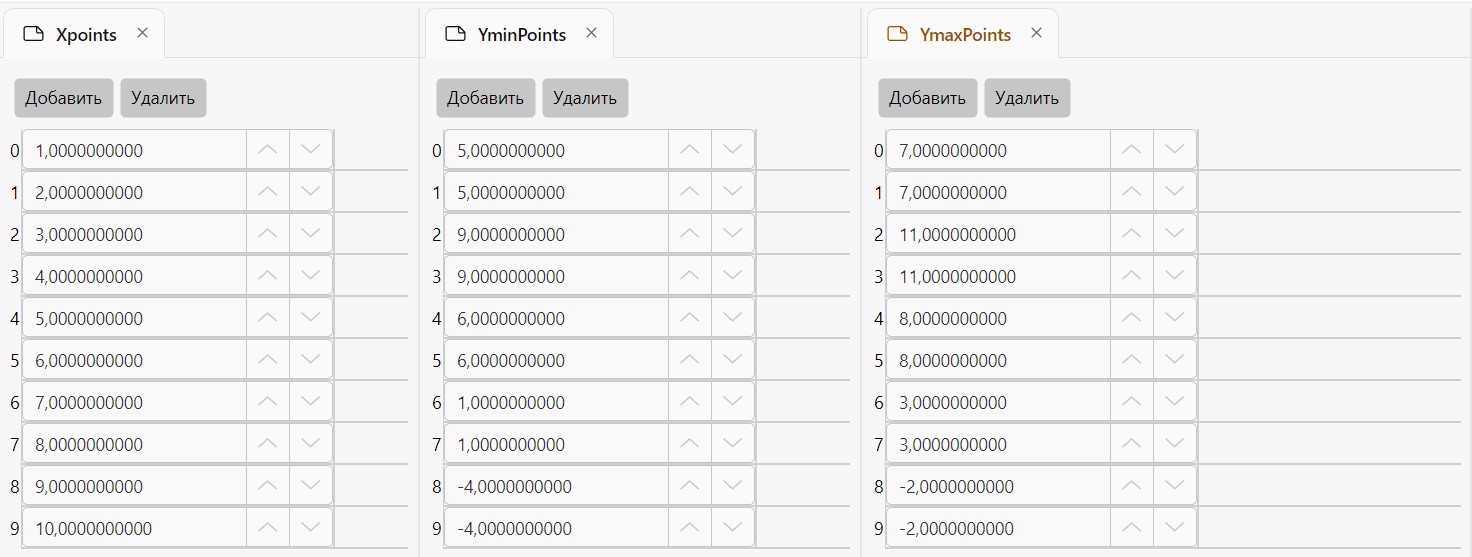Click the Xpoints tab document icon
Screen dimensions: 1472x557
pos(34,34)
